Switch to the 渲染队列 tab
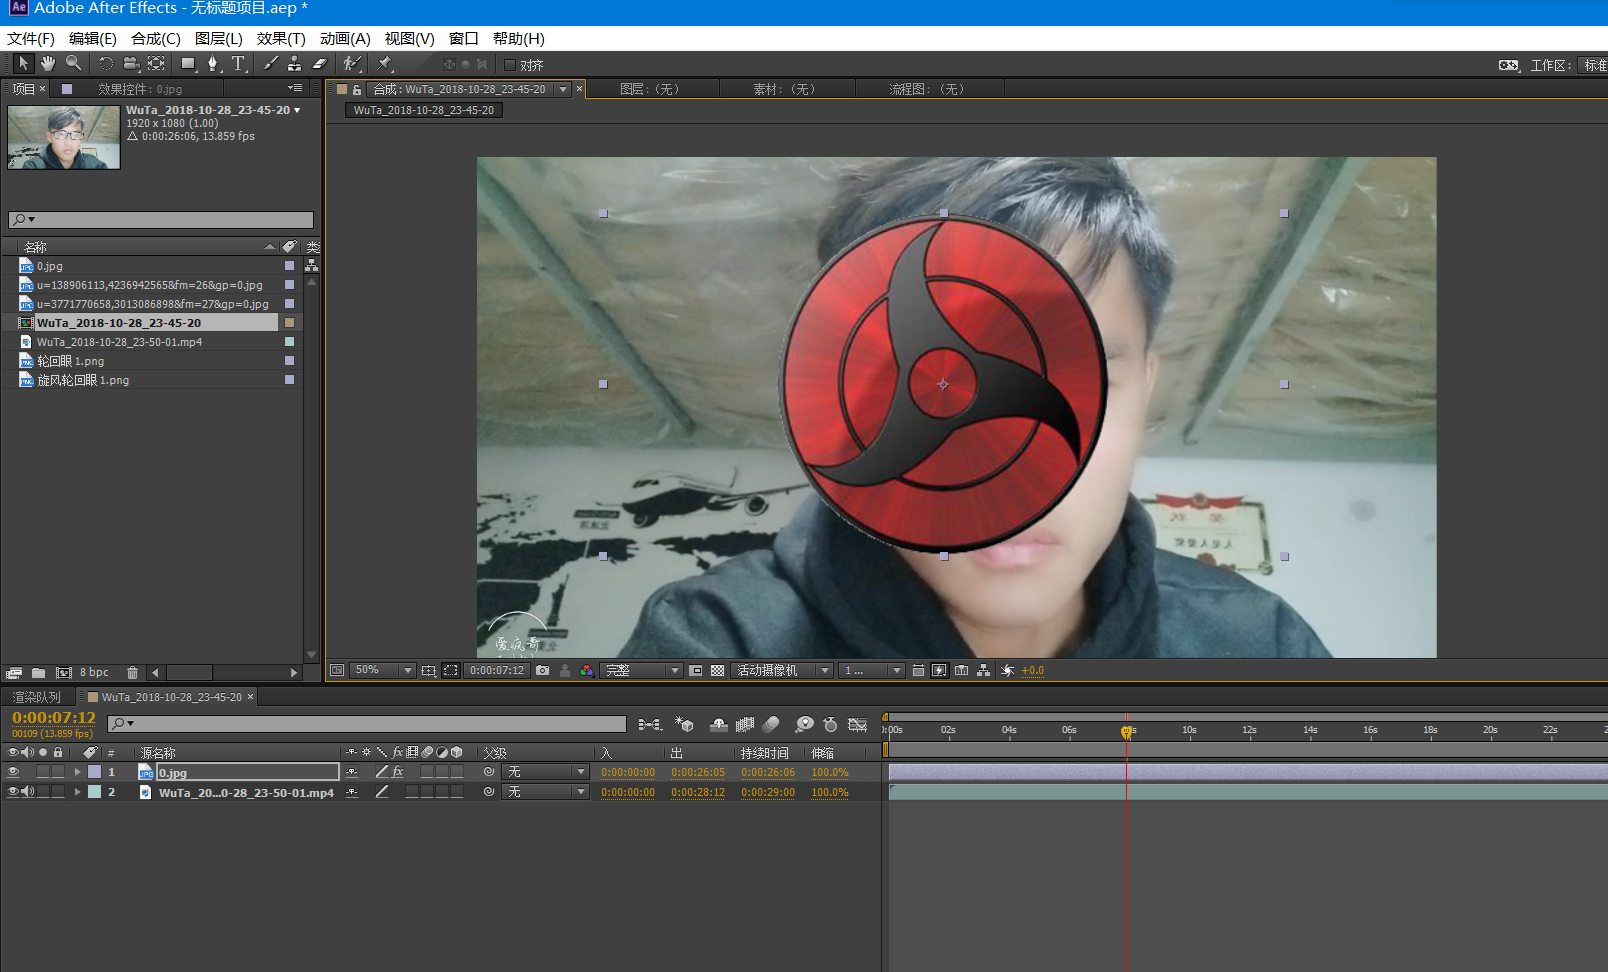Viewport: 1608px width, 972px height. point(37,697)
